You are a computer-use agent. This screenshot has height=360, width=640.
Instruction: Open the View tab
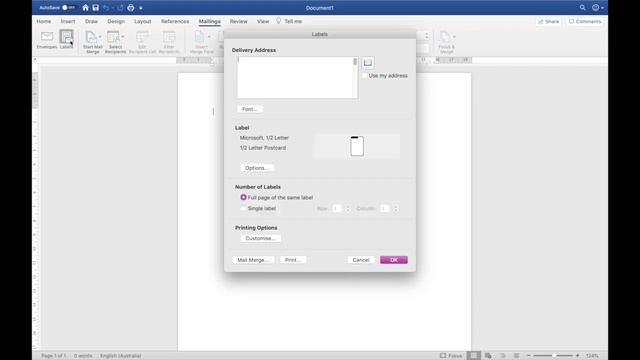tap(263, 21)
